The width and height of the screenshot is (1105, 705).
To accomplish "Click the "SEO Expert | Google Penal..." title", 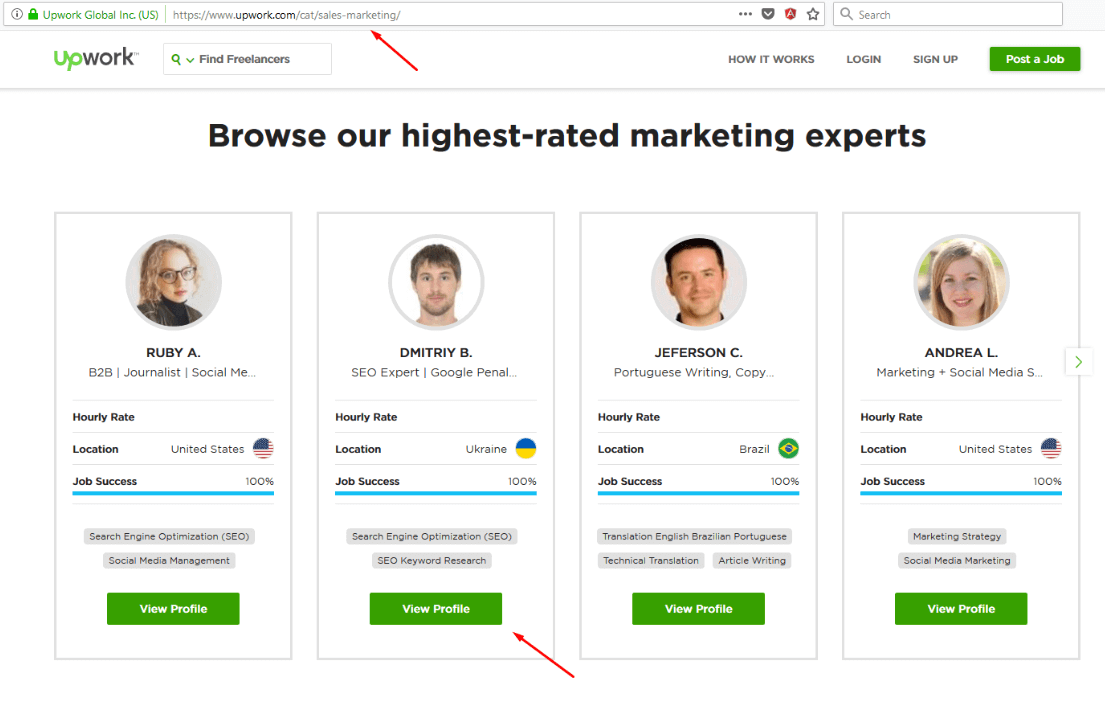I will pyautogui.click(x=434, y=372).
